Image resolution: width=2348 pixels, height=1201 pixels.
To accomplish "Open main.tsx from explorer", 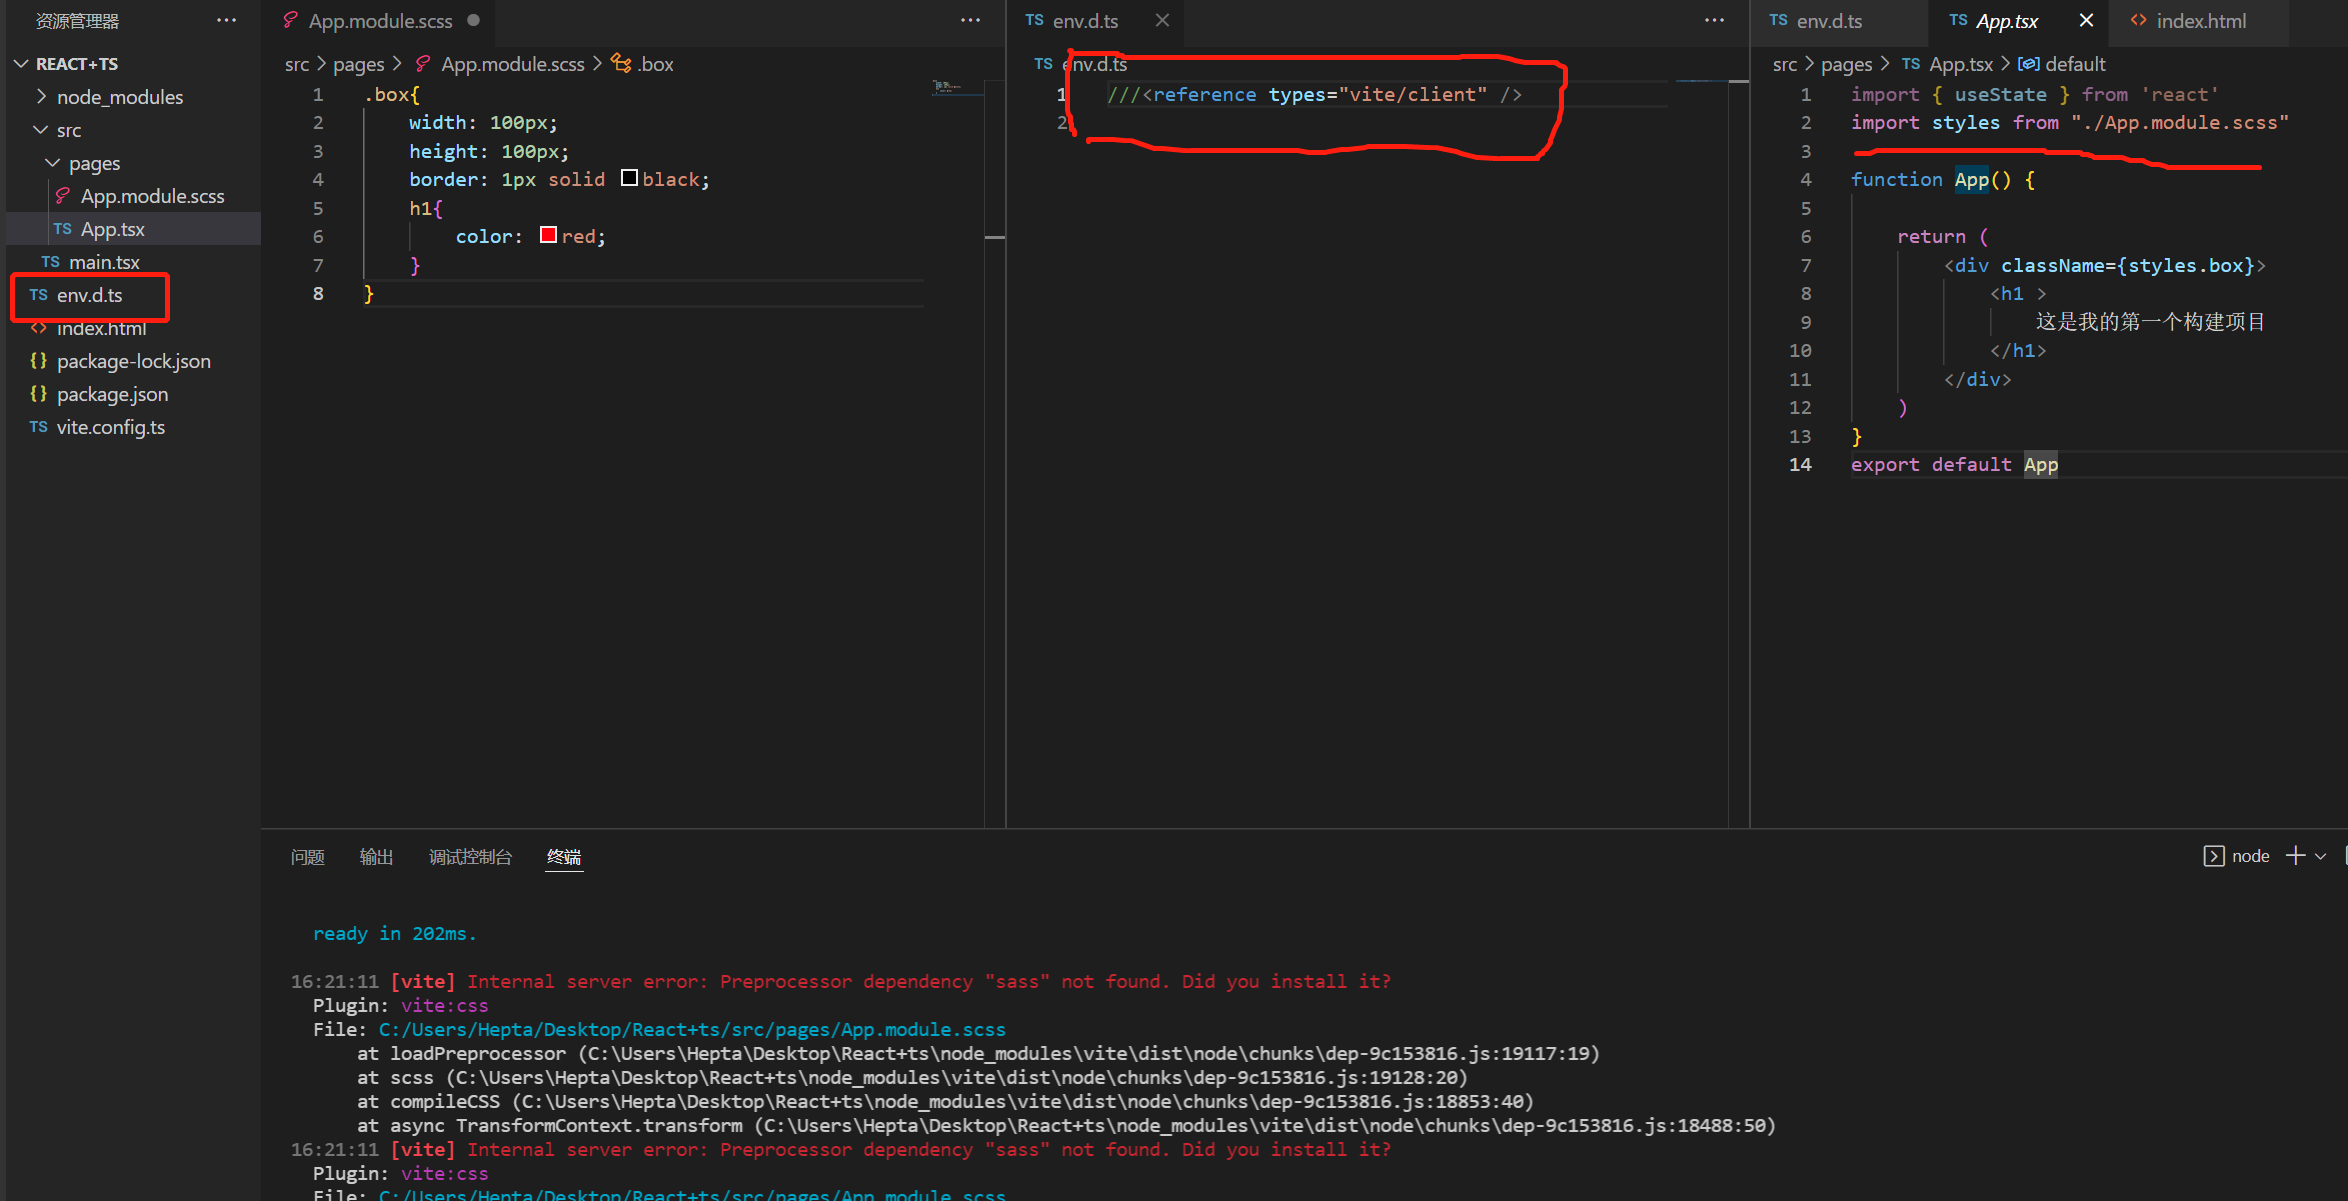I will point(104,261).
